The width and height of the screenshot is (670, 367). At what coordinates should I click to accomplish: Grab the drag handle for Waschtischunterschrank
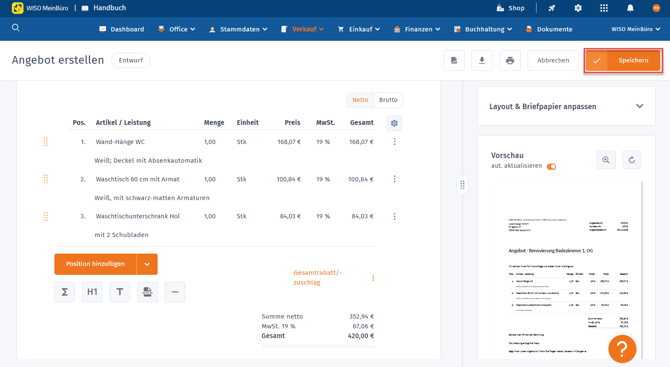[x=46, y=216]
